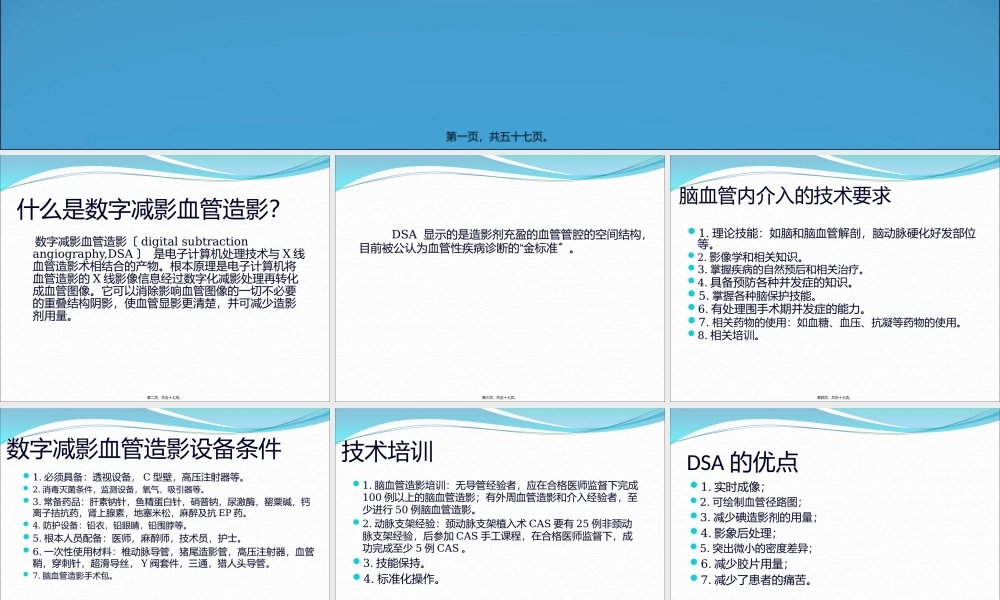The height and width of the screenshot is (600, 1000).
Task: Click the "2. 动脉支架经验" paragraph
Action: click(497, 536)
